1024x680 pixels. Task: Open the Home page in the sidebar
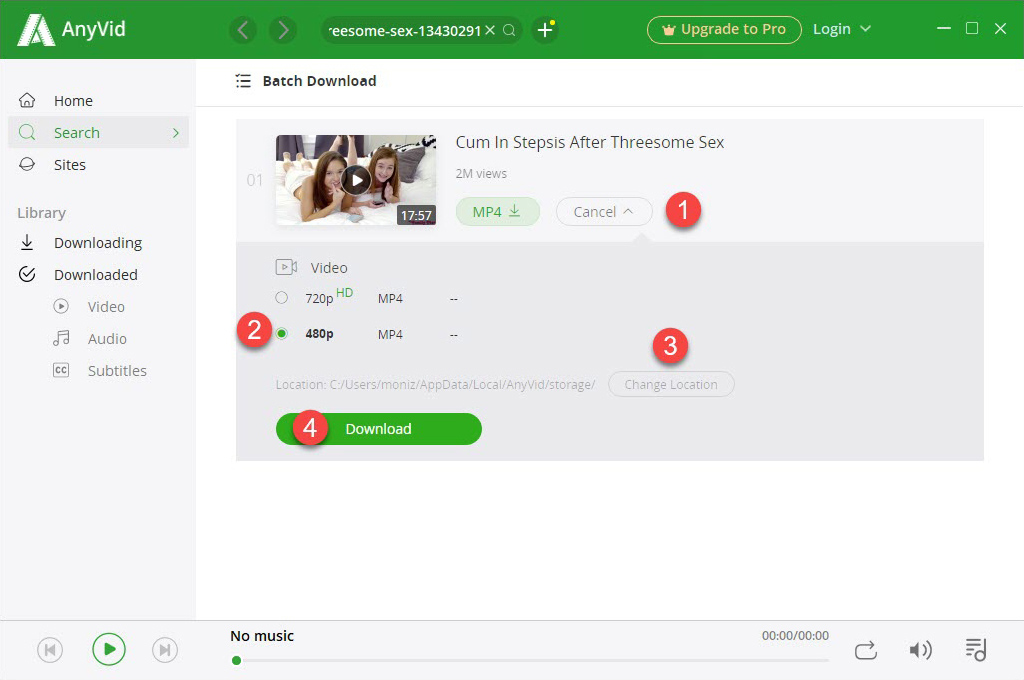coord(99,101)
